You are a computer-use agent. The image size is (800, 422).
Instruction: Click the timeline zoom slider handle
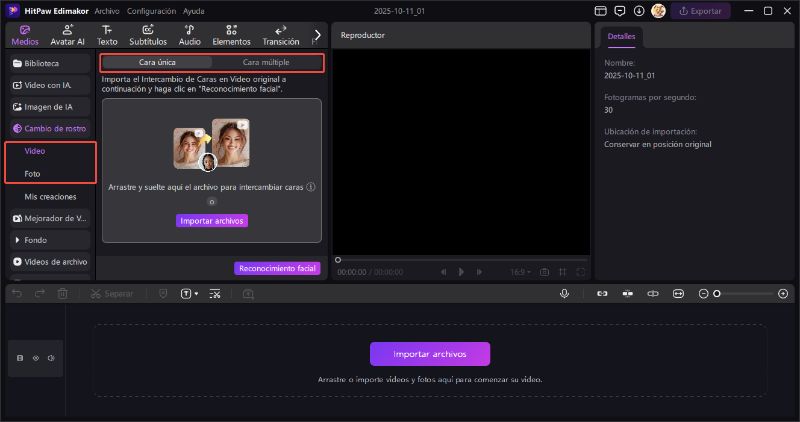[x=717, y=293]
